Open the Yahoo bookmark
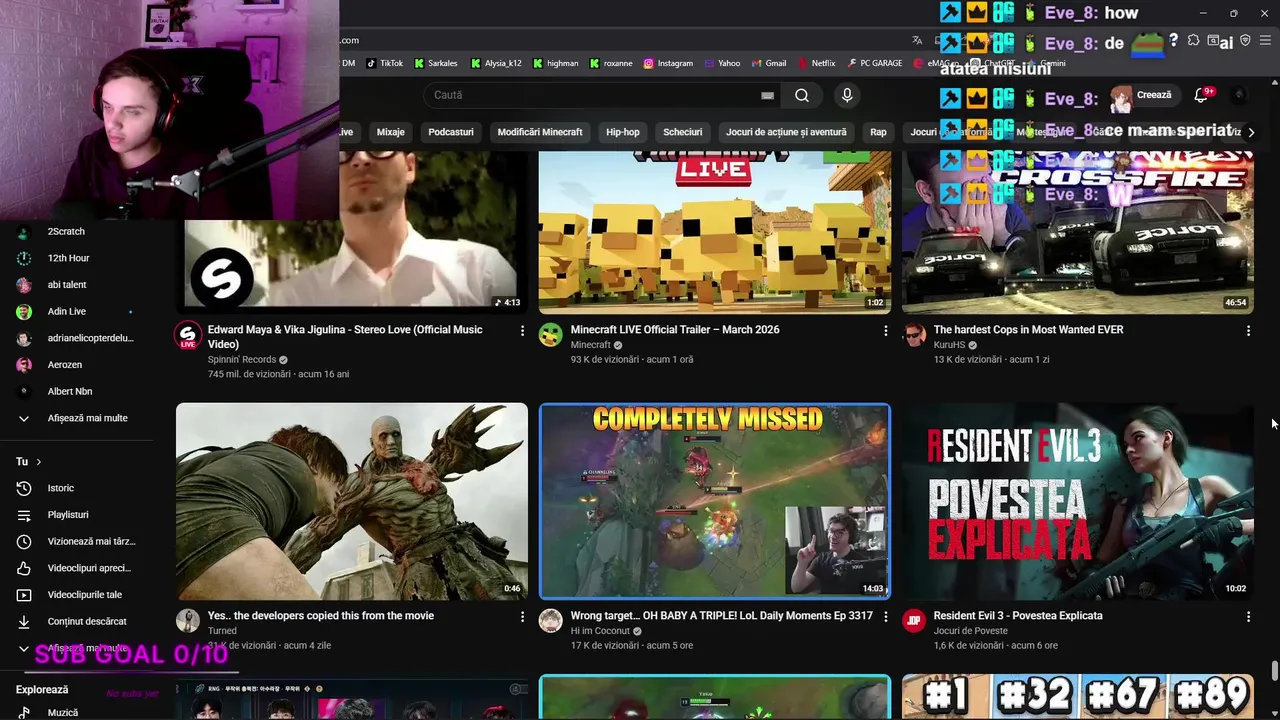Screen dimensions: 1280x720 tap(722, 63)
